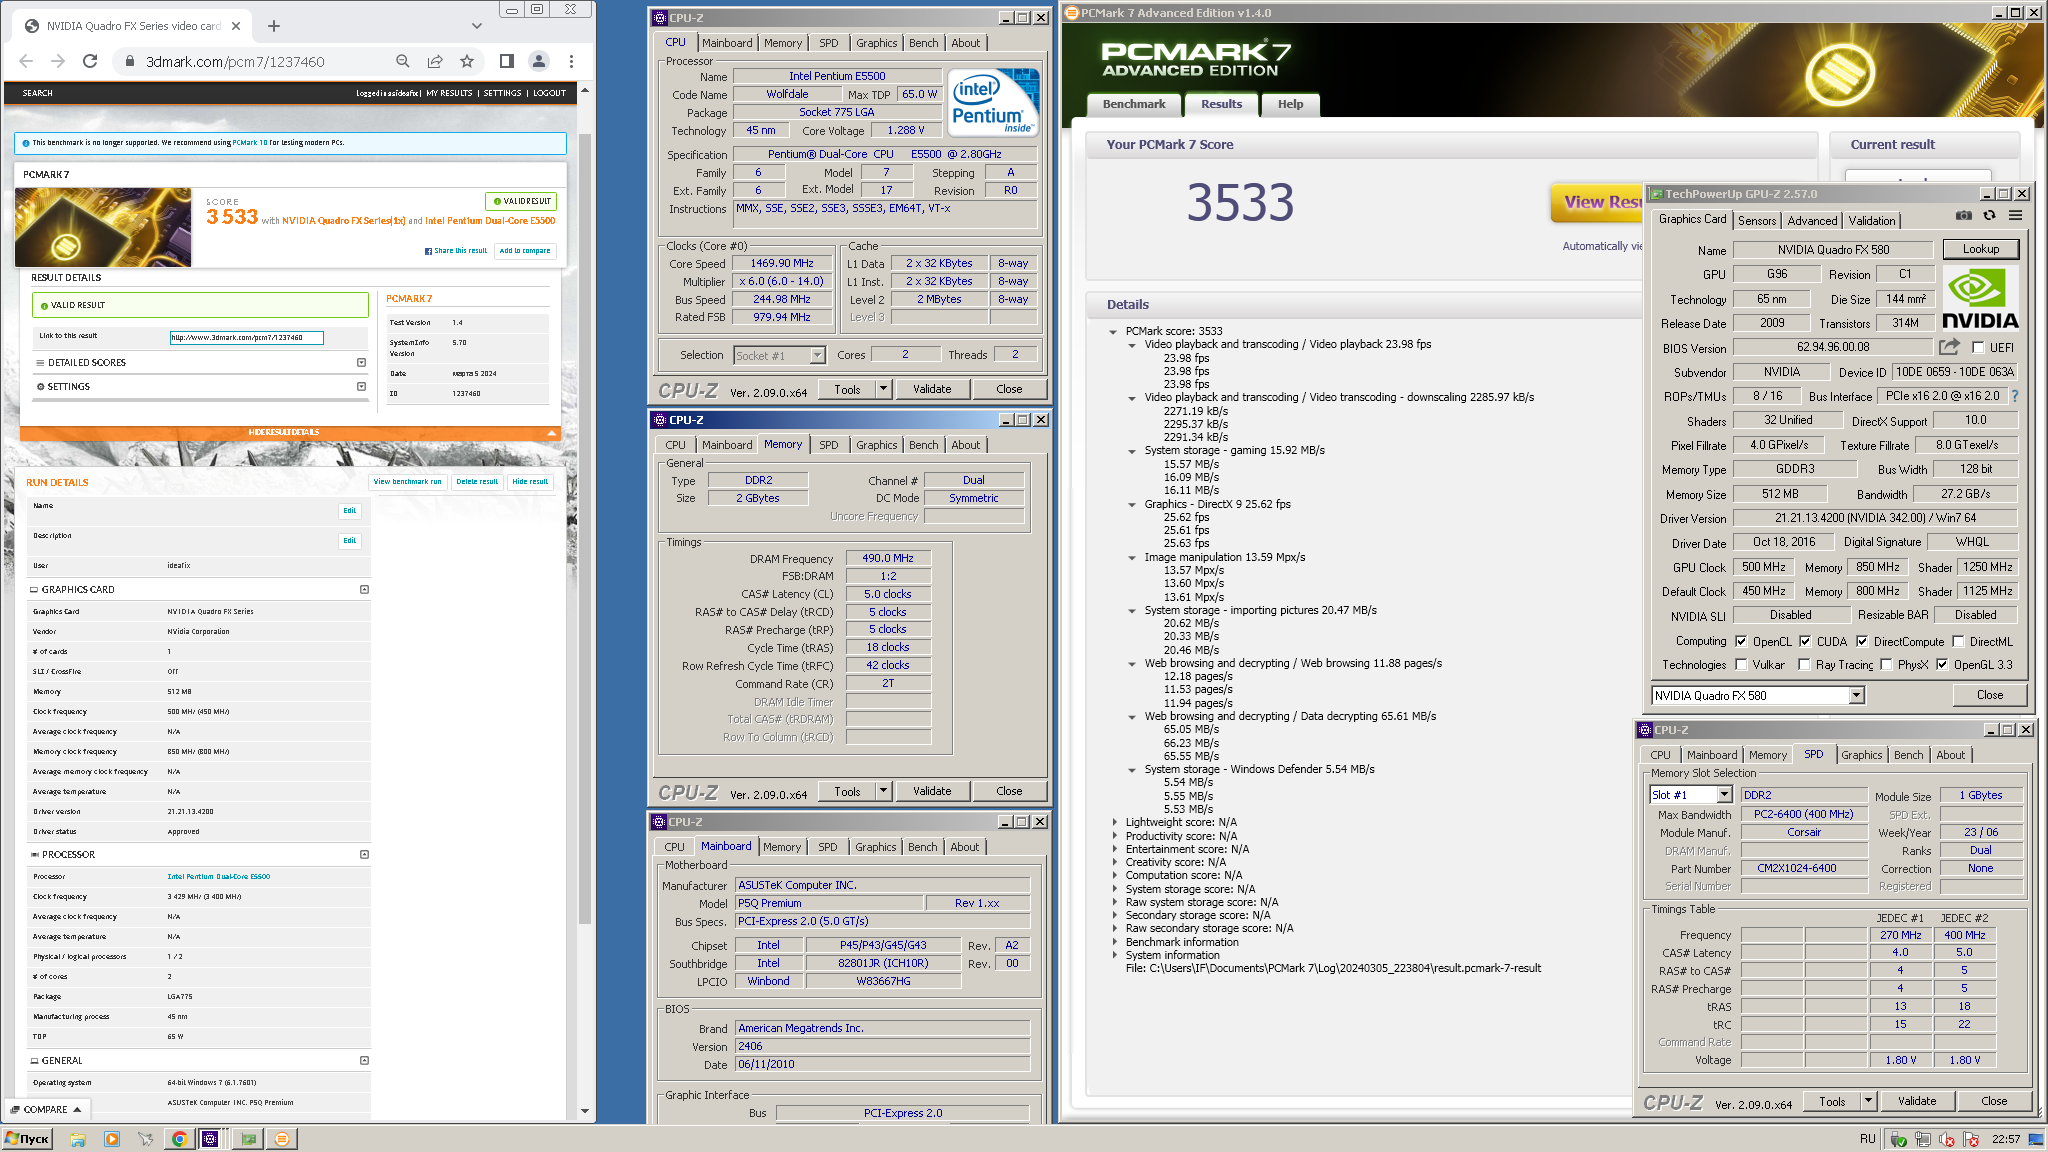Switch to the Benchmark tab in PCMark 7

point(1134,104)
